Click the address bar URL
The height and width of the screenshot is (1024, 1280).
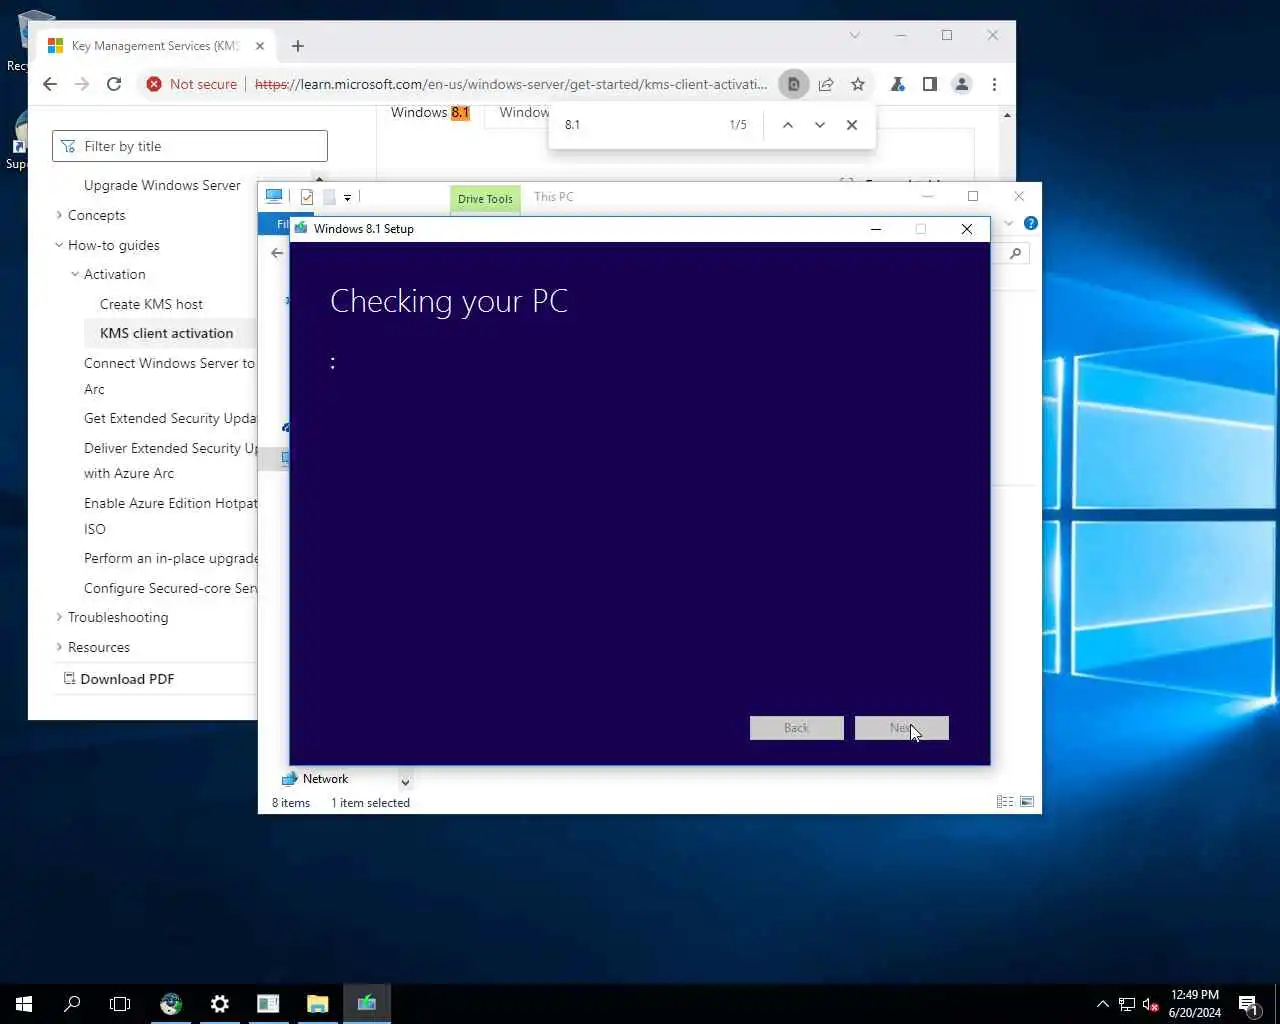511,84
